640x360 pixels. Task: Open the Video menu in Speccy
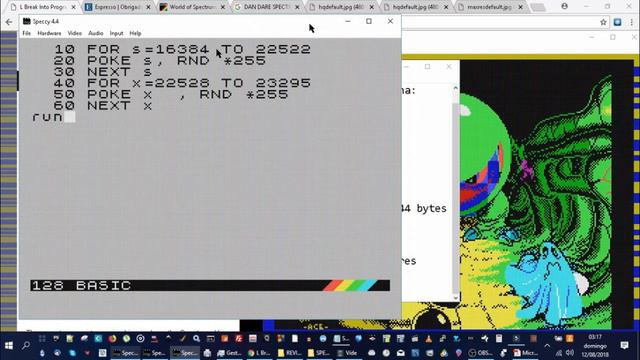tap(74, 33)
